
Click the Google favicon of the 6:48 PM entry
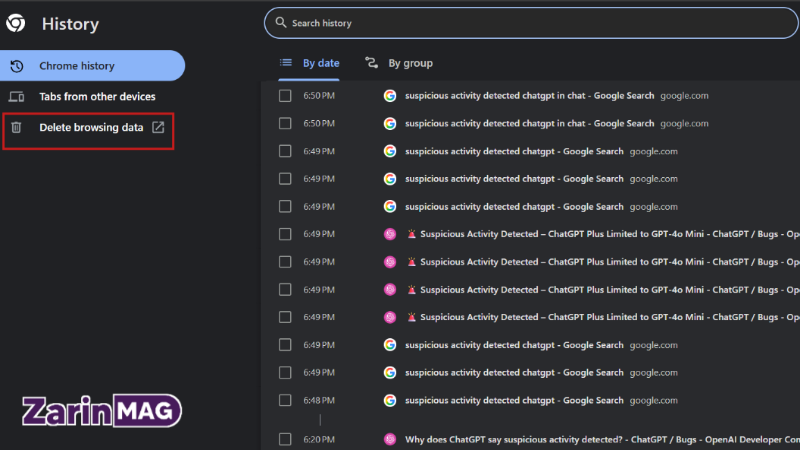(x=390, y=401)
